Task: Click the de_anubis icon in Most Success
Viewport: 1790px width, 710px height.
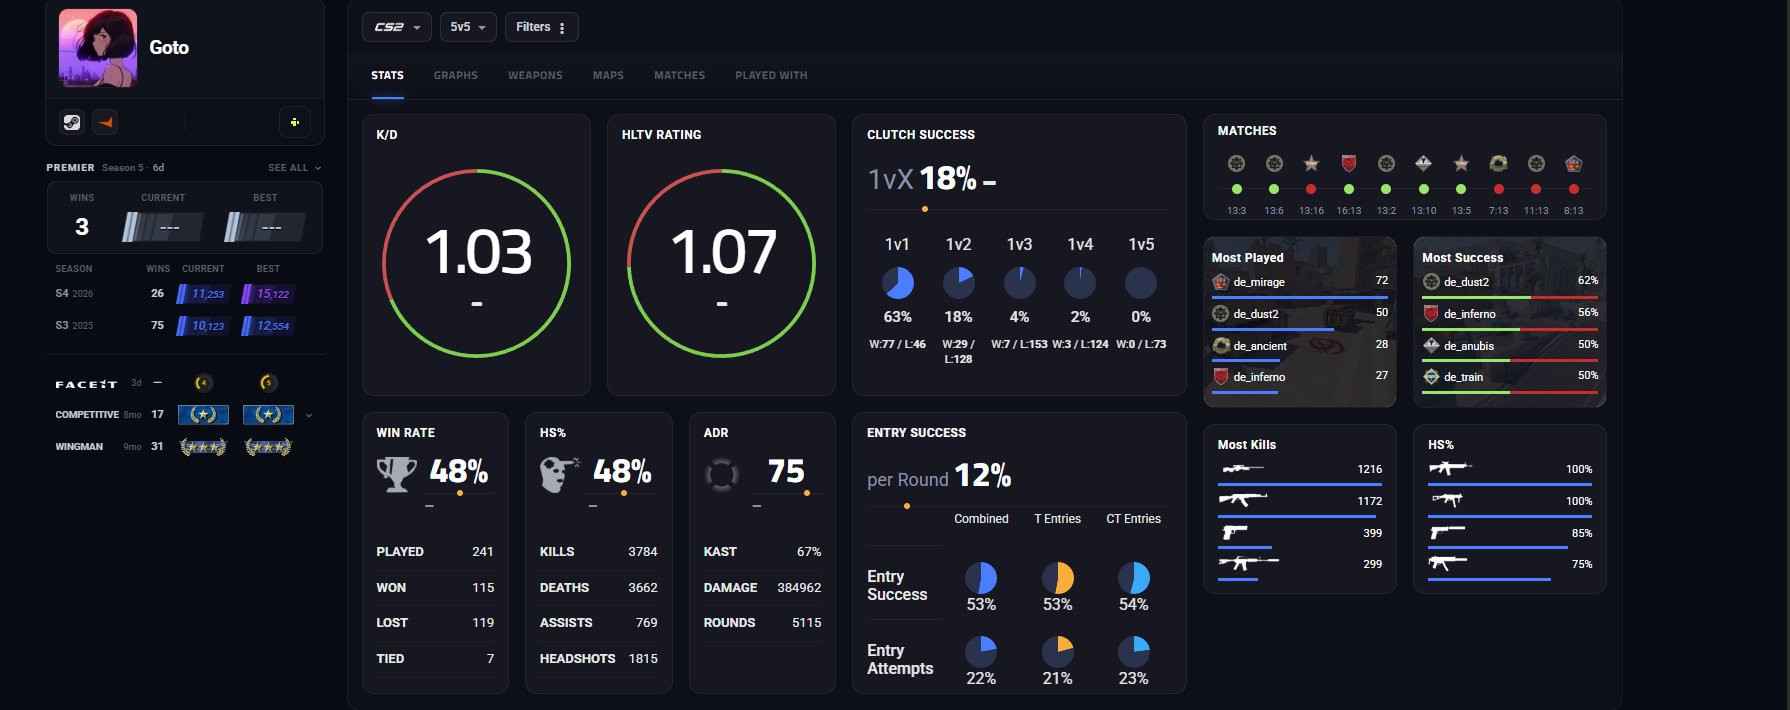Action: point(1431,345)
